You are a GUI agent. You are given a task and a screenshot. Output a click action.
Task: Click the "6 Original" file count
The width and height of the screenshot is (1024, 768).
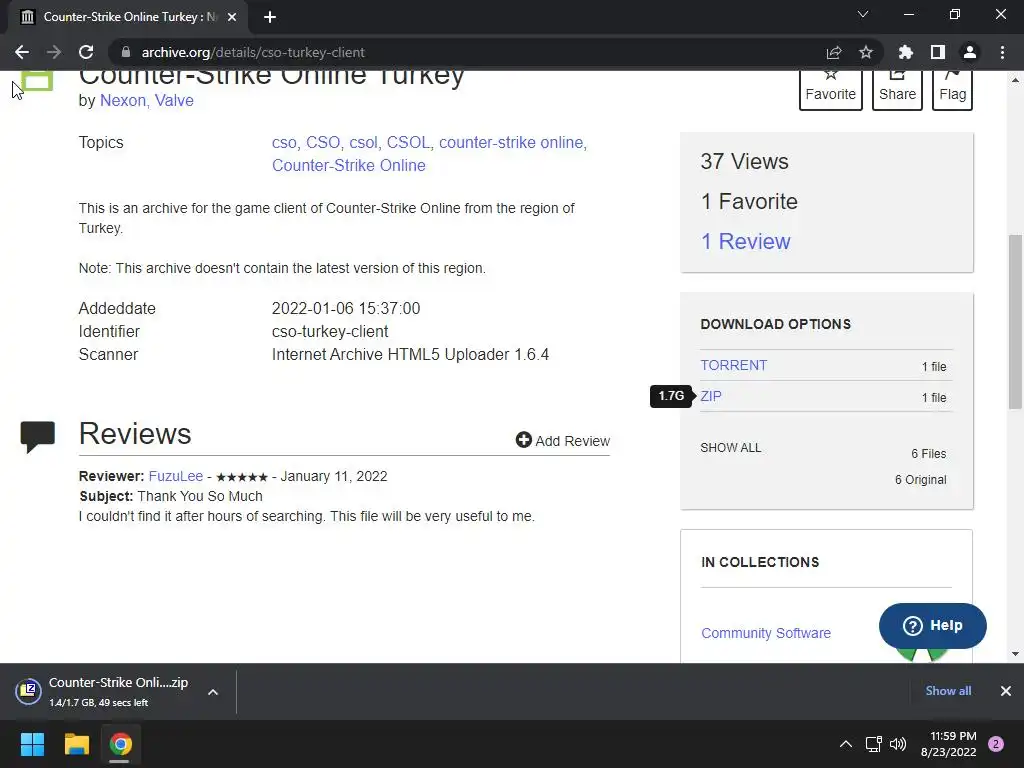[920, 480]
